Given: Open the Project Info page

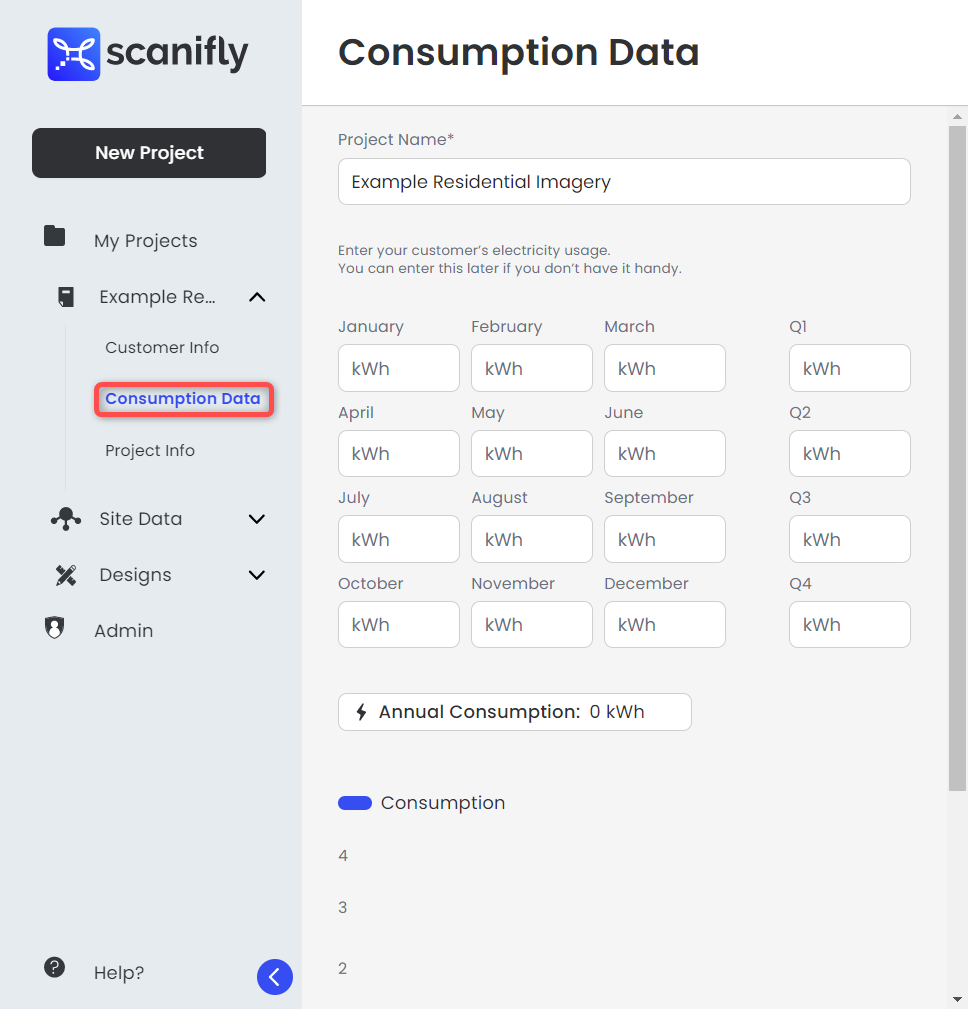Looking at the screenshot, I should point(150,450).
